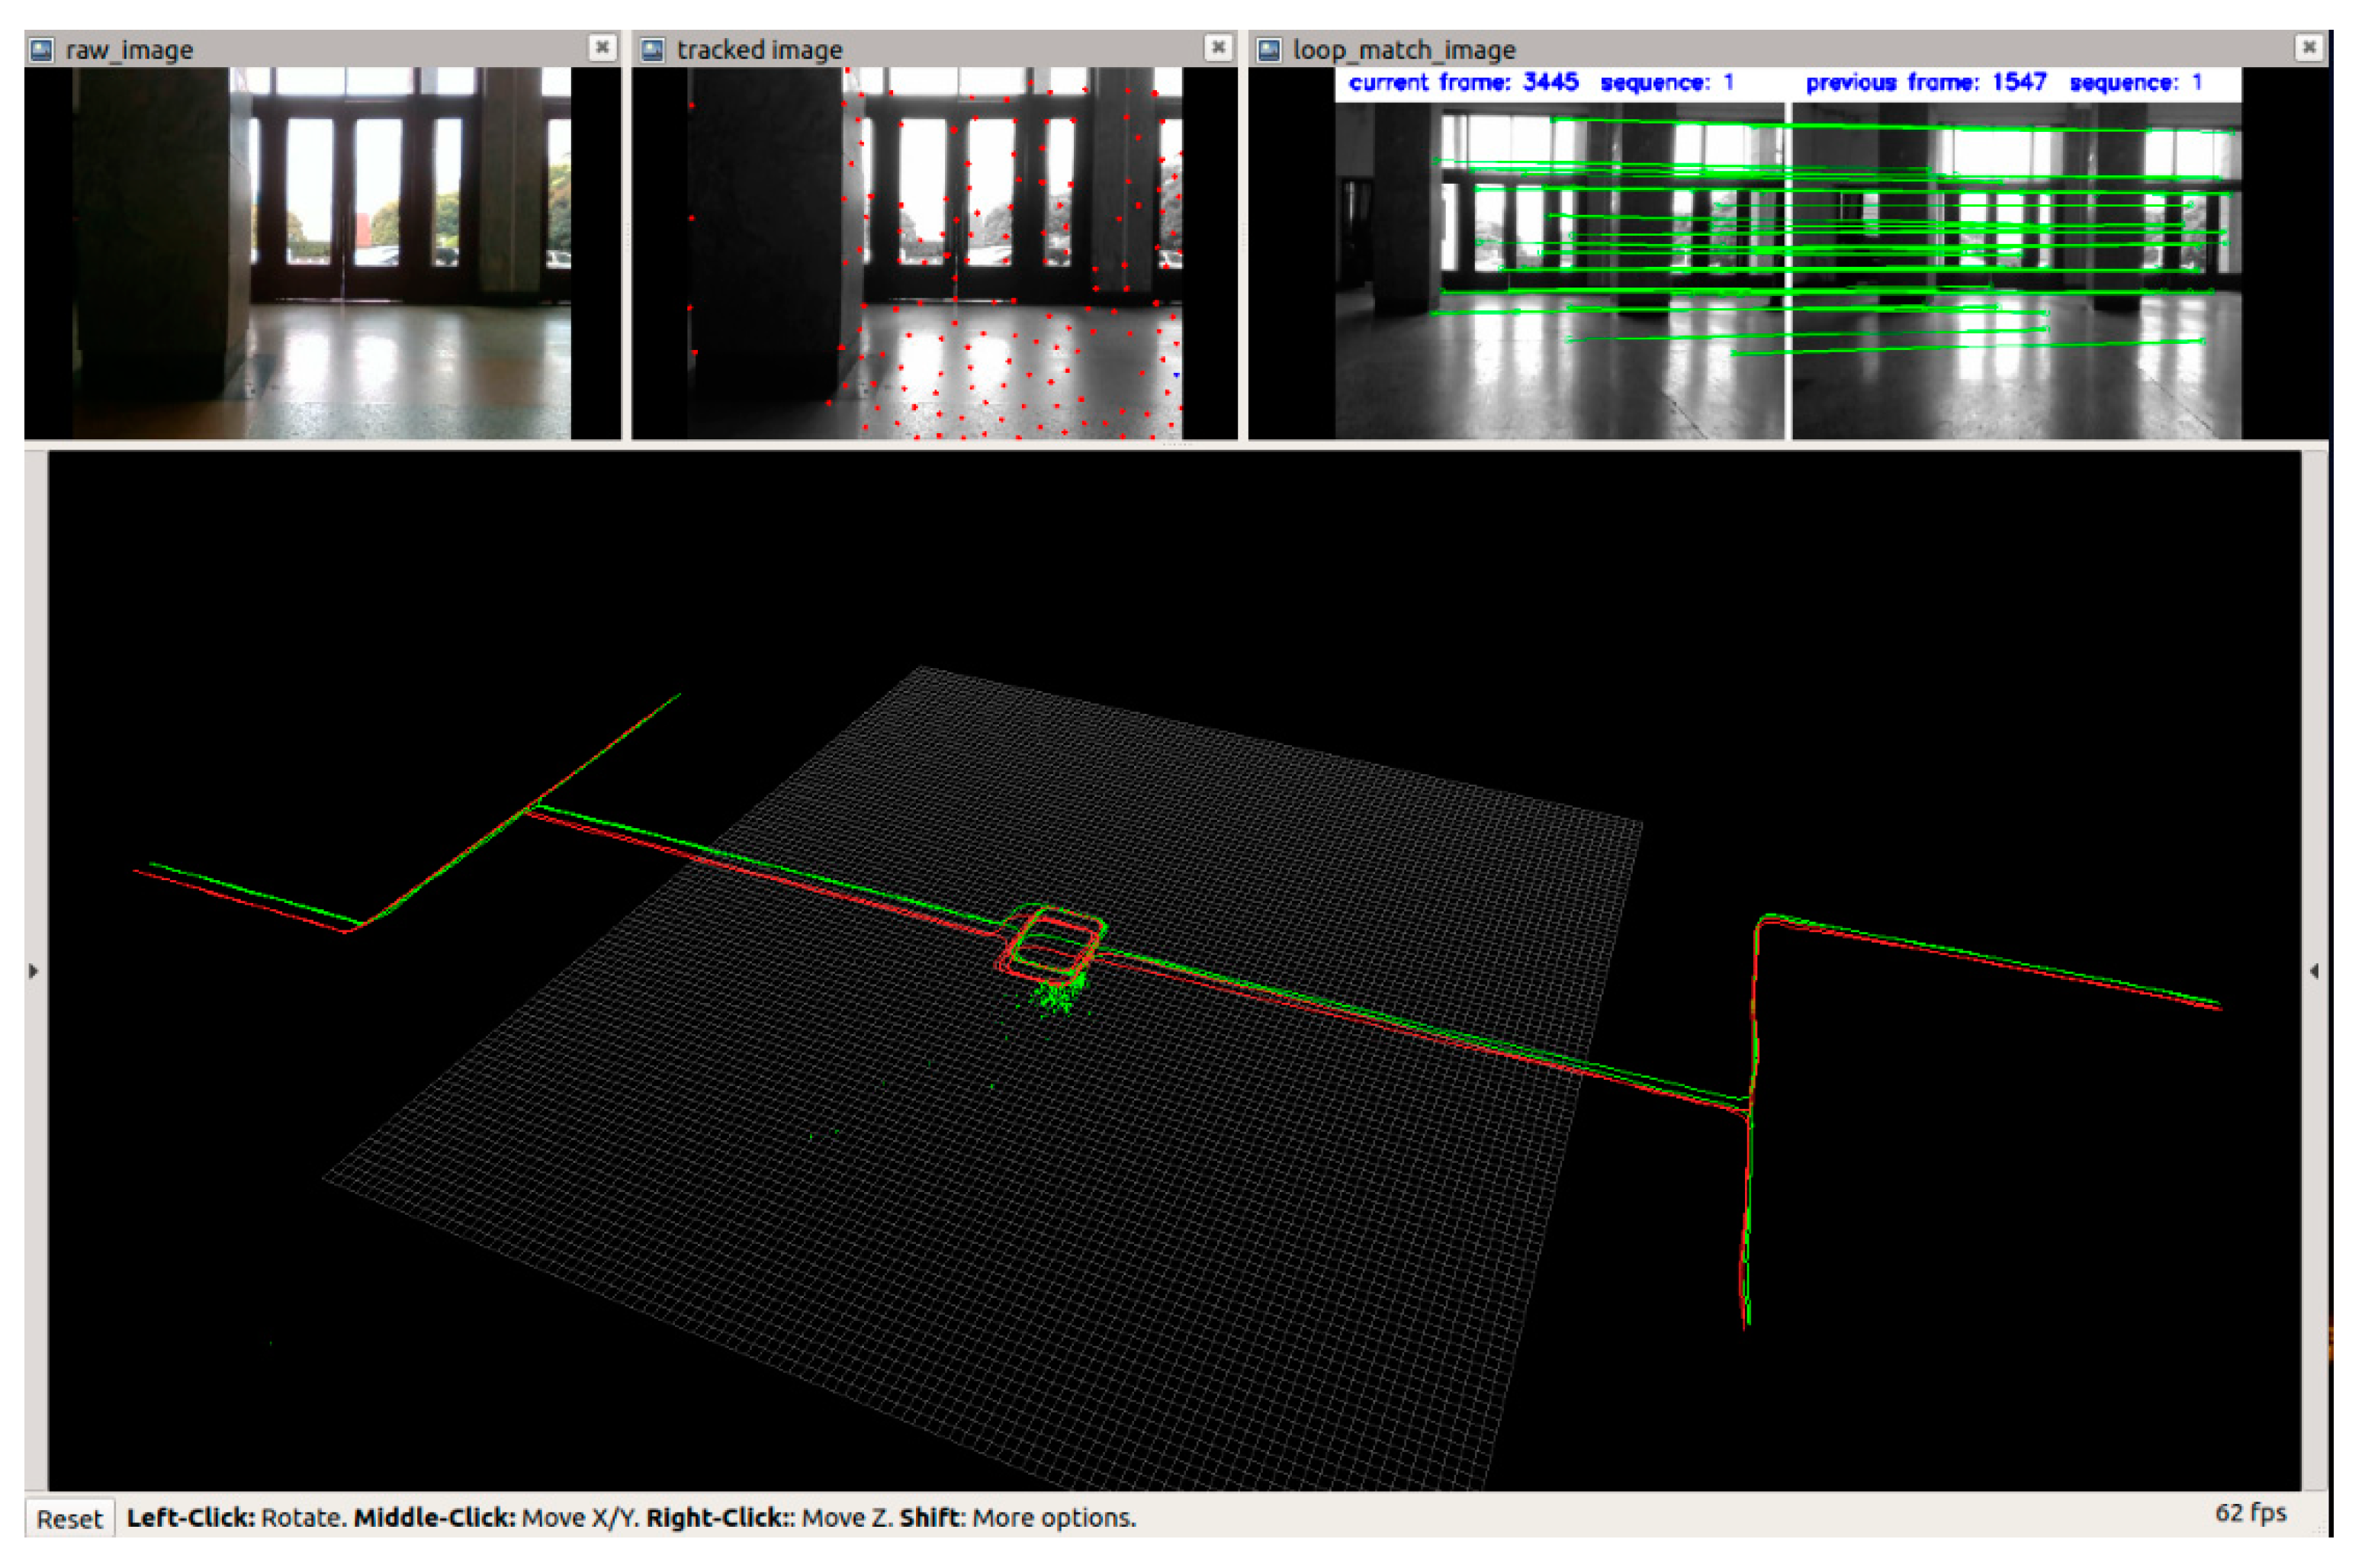Click the raw camera image view
2365x1568 pixels.
(322, 253)
